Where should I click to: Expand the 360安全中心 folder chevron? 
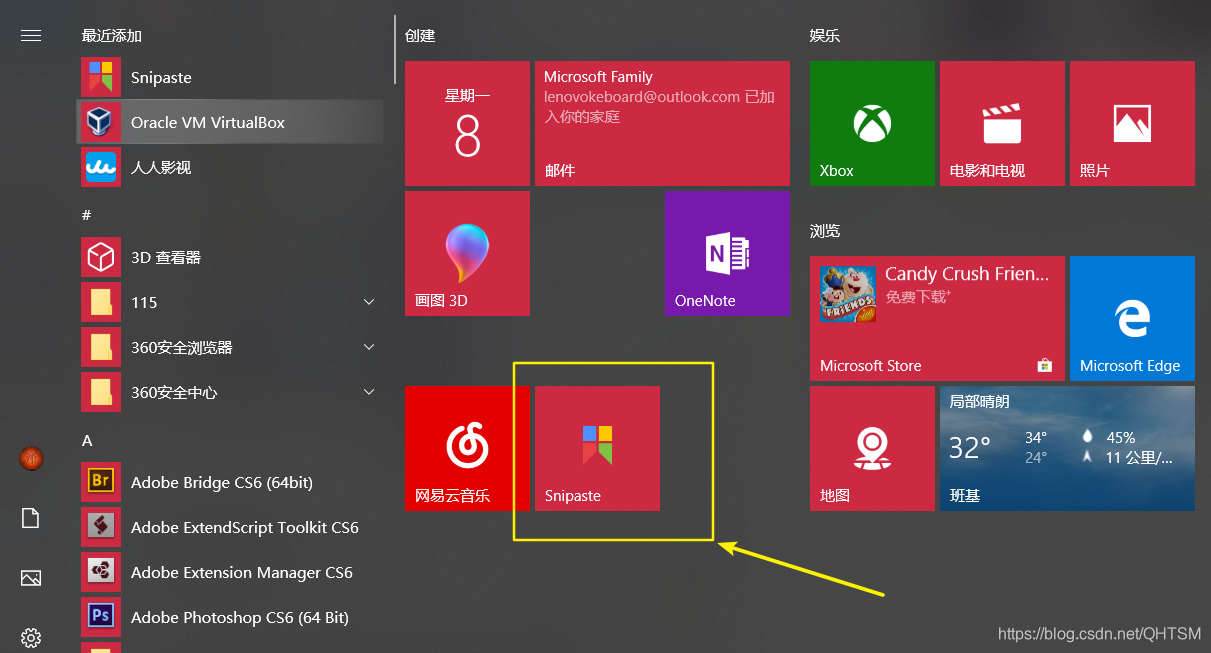tap(369, 392)
